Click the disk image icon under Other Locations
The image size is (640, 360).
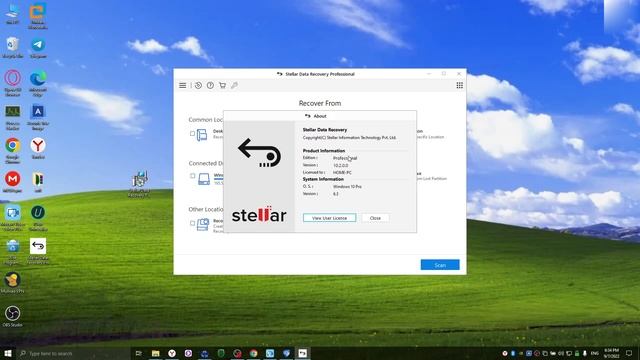[x=203, y=224]
